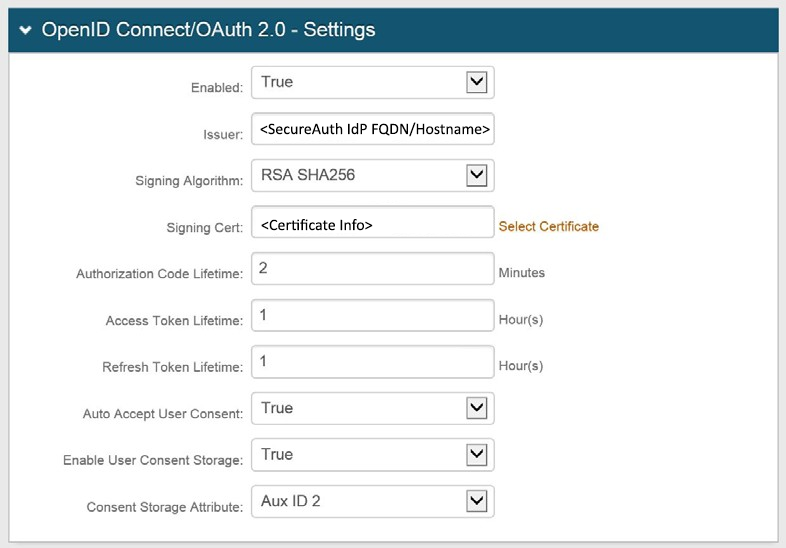Collapse the OpenID Connect/OAuth 2.0 Settings section
786x548 pixels.
pyautogui.click(x=25, y=31)
